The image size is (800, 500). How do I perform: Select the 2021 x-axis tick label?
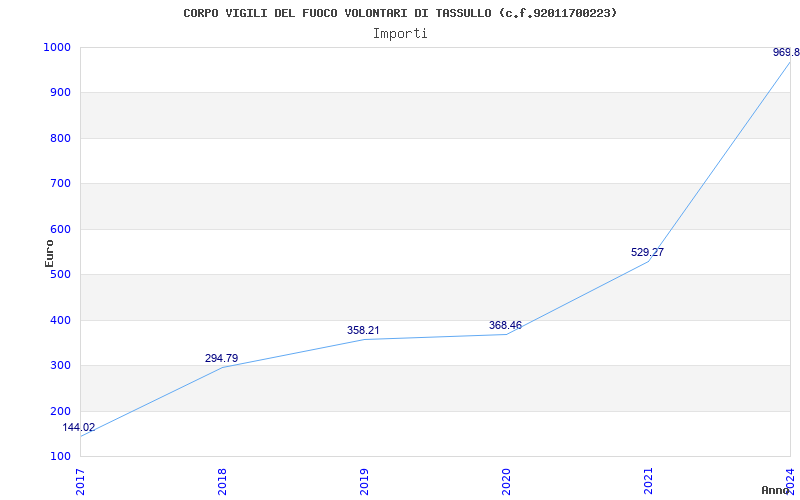click(x=648, y=481)
